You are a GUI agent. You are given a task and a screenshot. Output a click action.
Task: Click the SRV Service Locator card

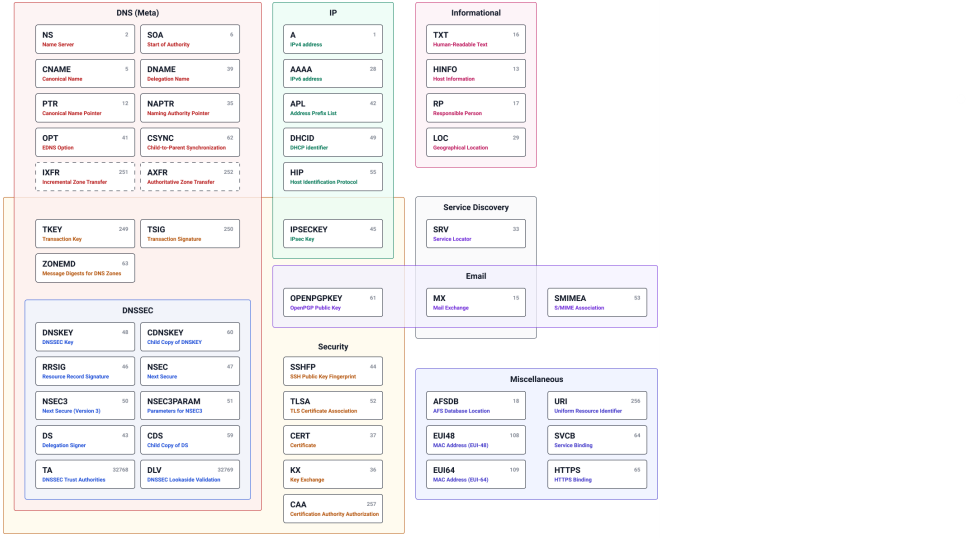(475, 234)
